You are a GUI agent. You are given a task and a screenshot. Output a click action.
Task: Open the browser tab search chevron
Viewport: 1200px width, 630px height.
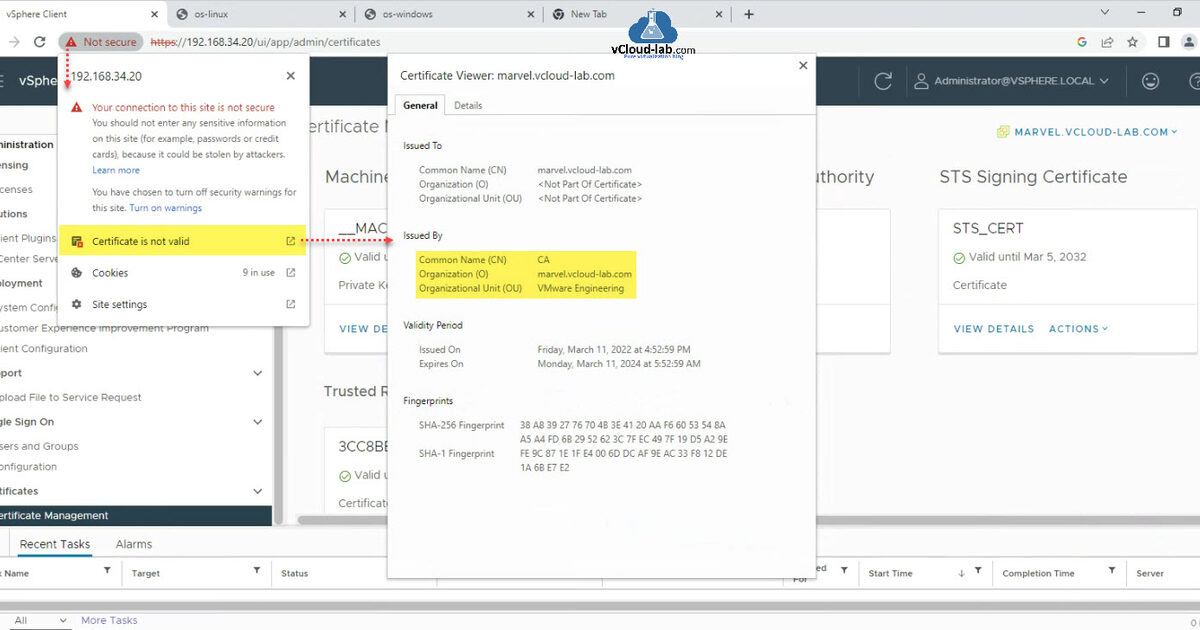pyautogui.click(x=1105, y=13)
